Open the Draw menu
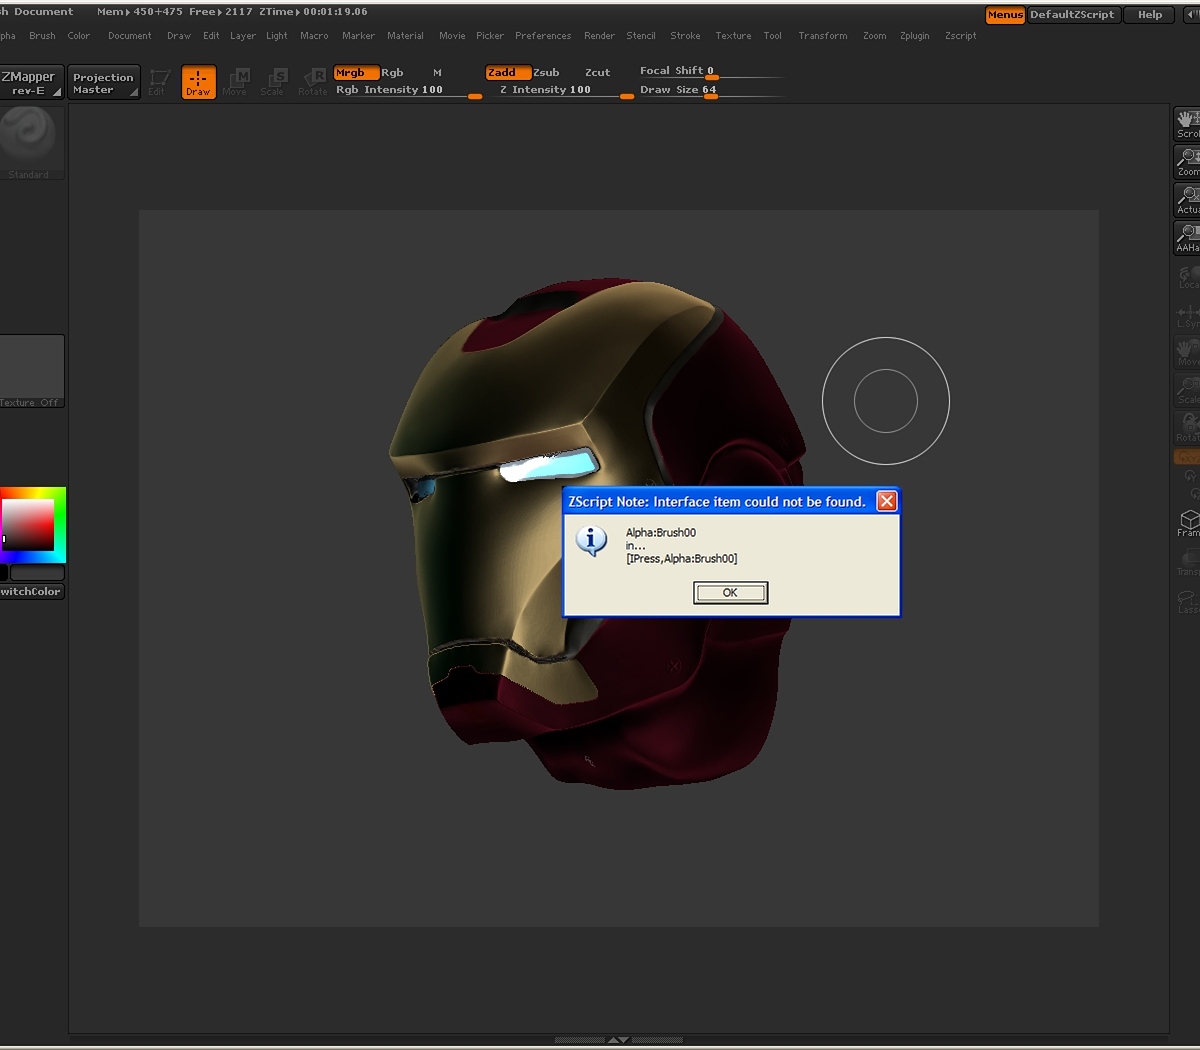Image resolution: width=1200 pixels, height=1050 pixels. (x=179, y=35)
